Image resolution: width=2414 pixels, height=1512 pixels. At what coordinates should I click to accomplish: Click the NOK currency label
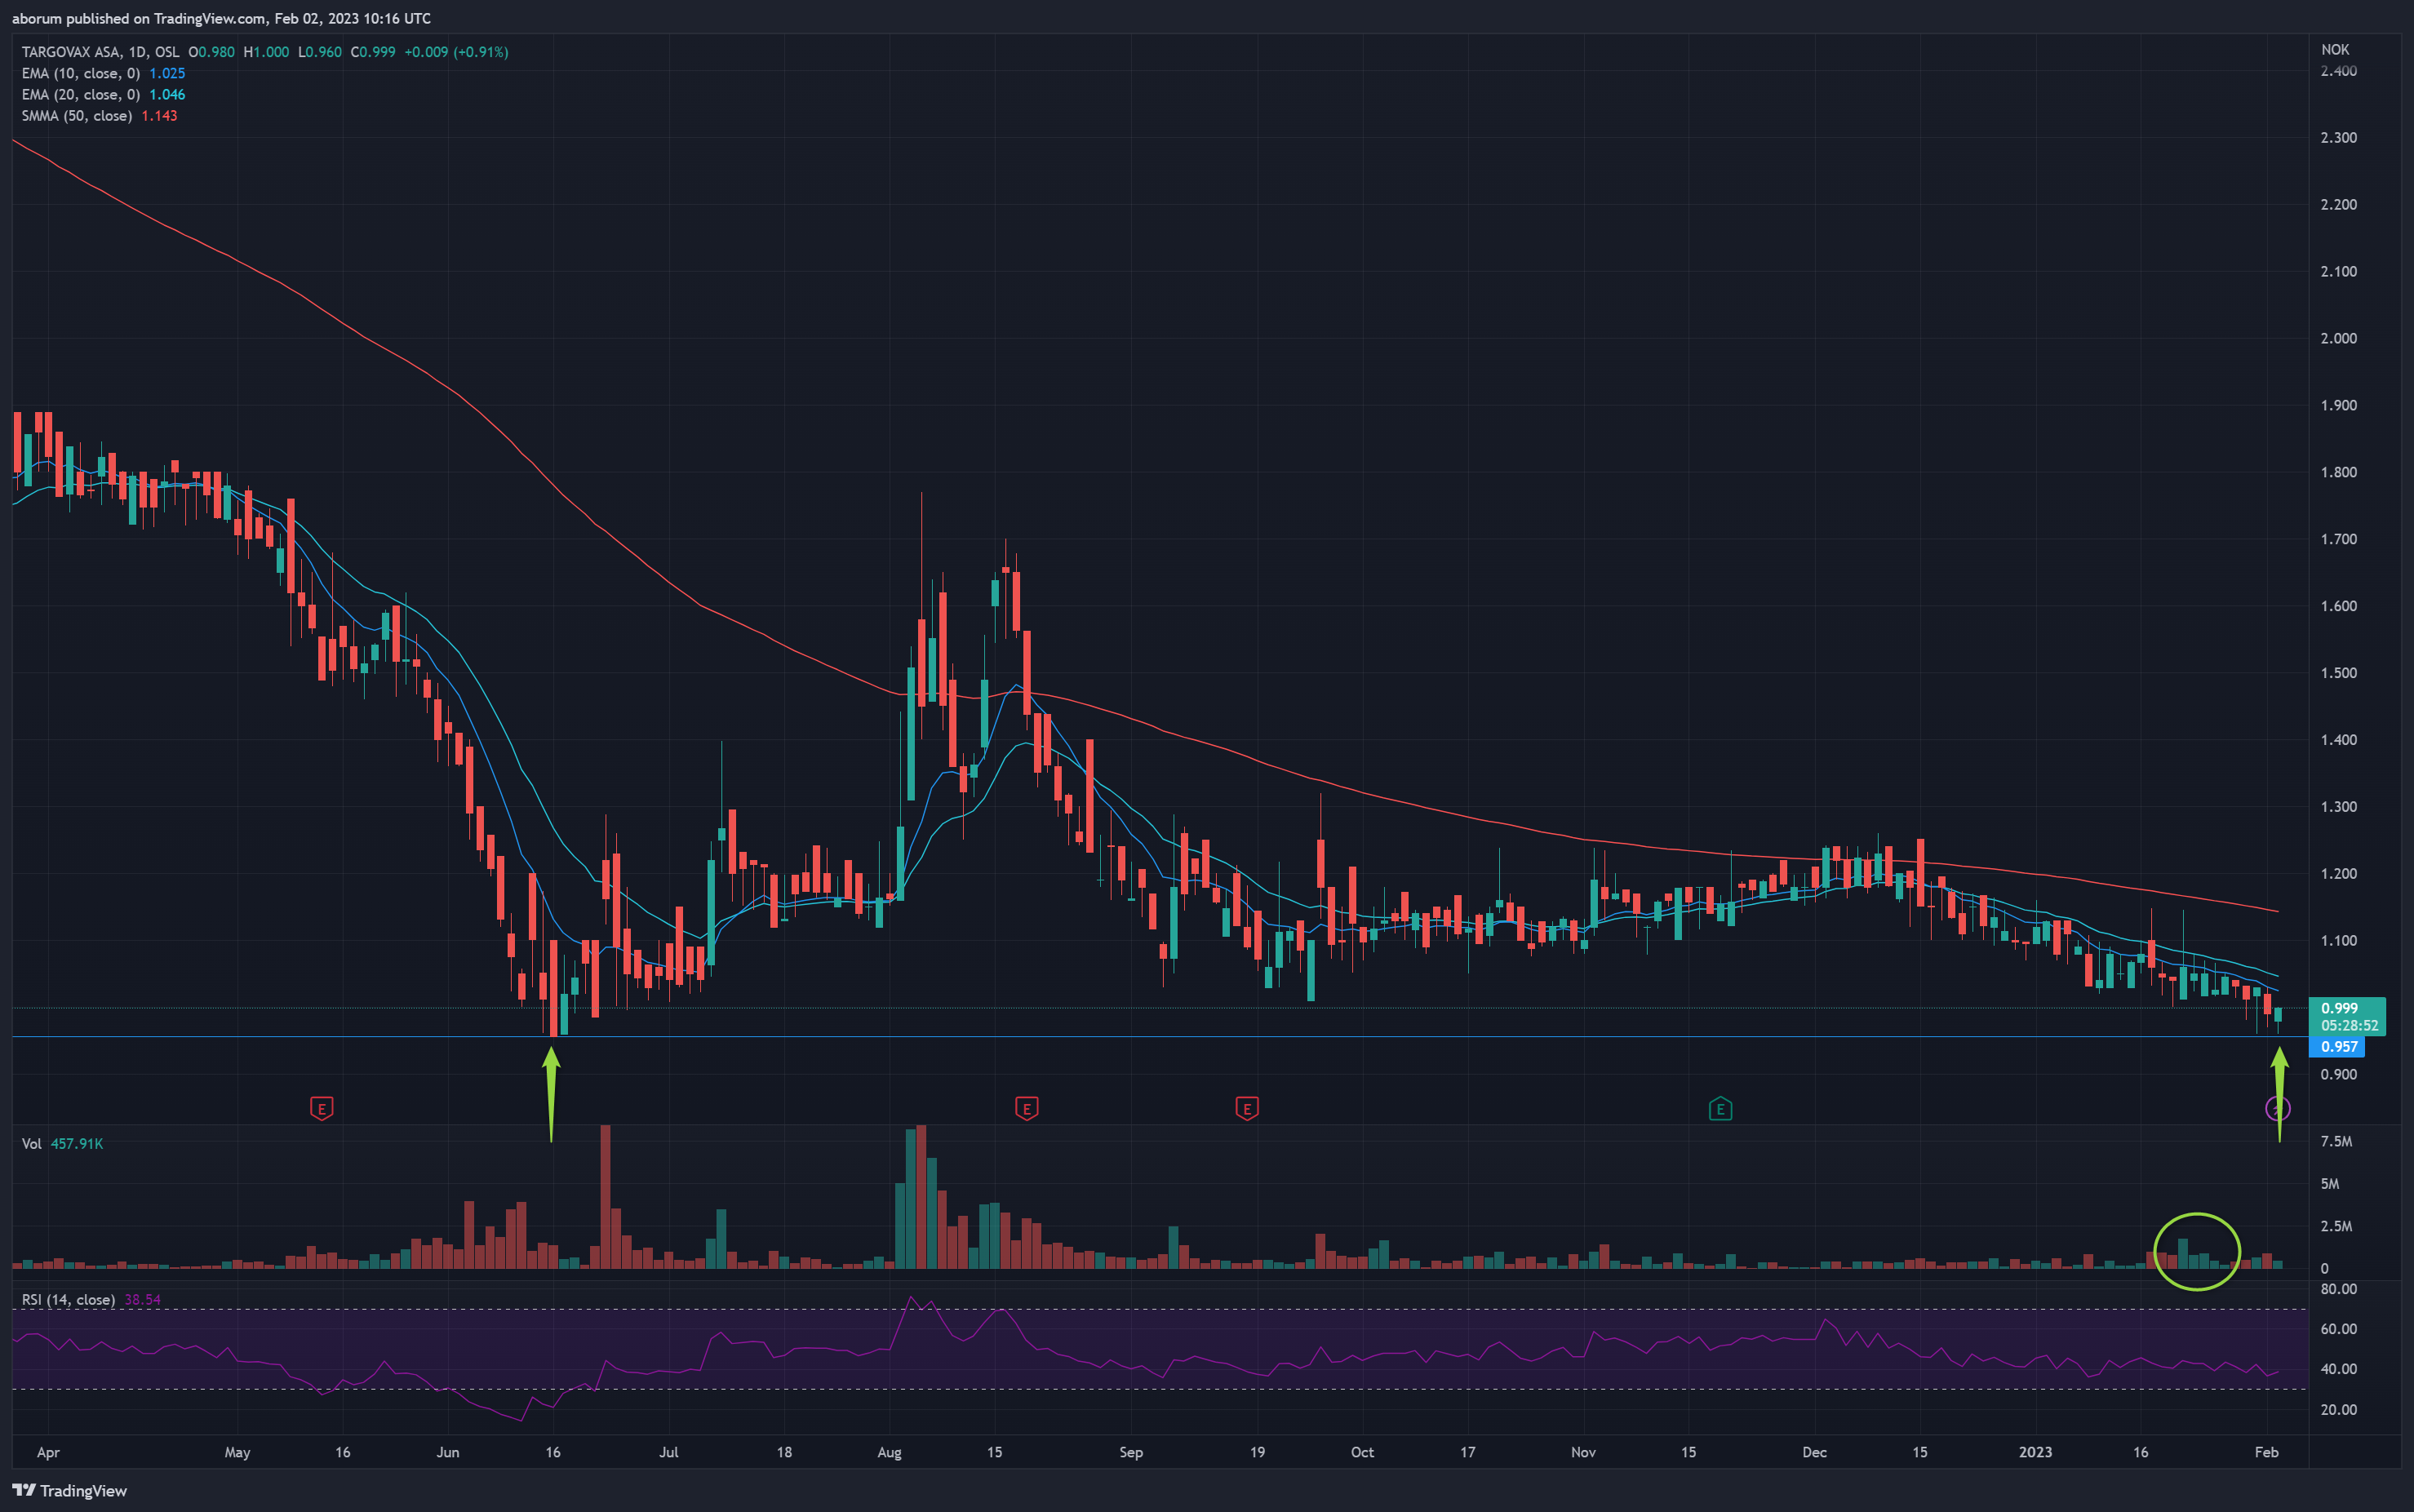(x=2335, y=49)
